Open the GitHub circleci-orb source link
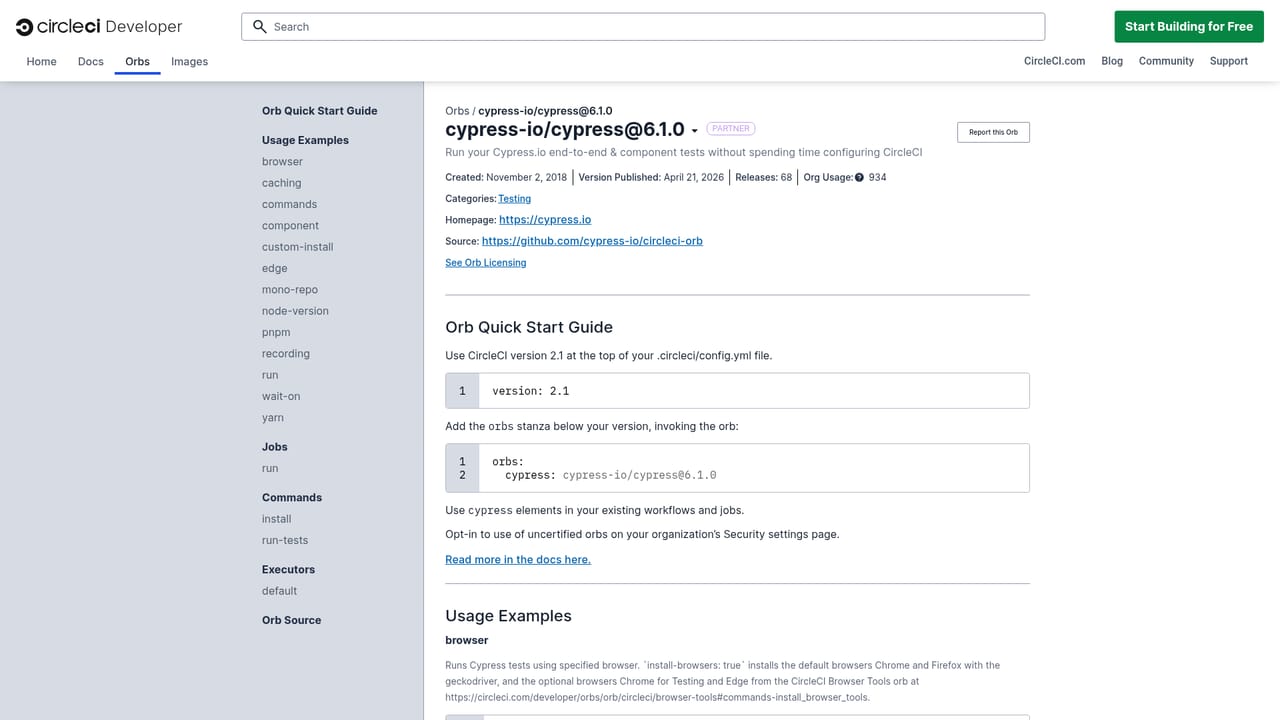1280x720 pixels. [x=592, y=241]
